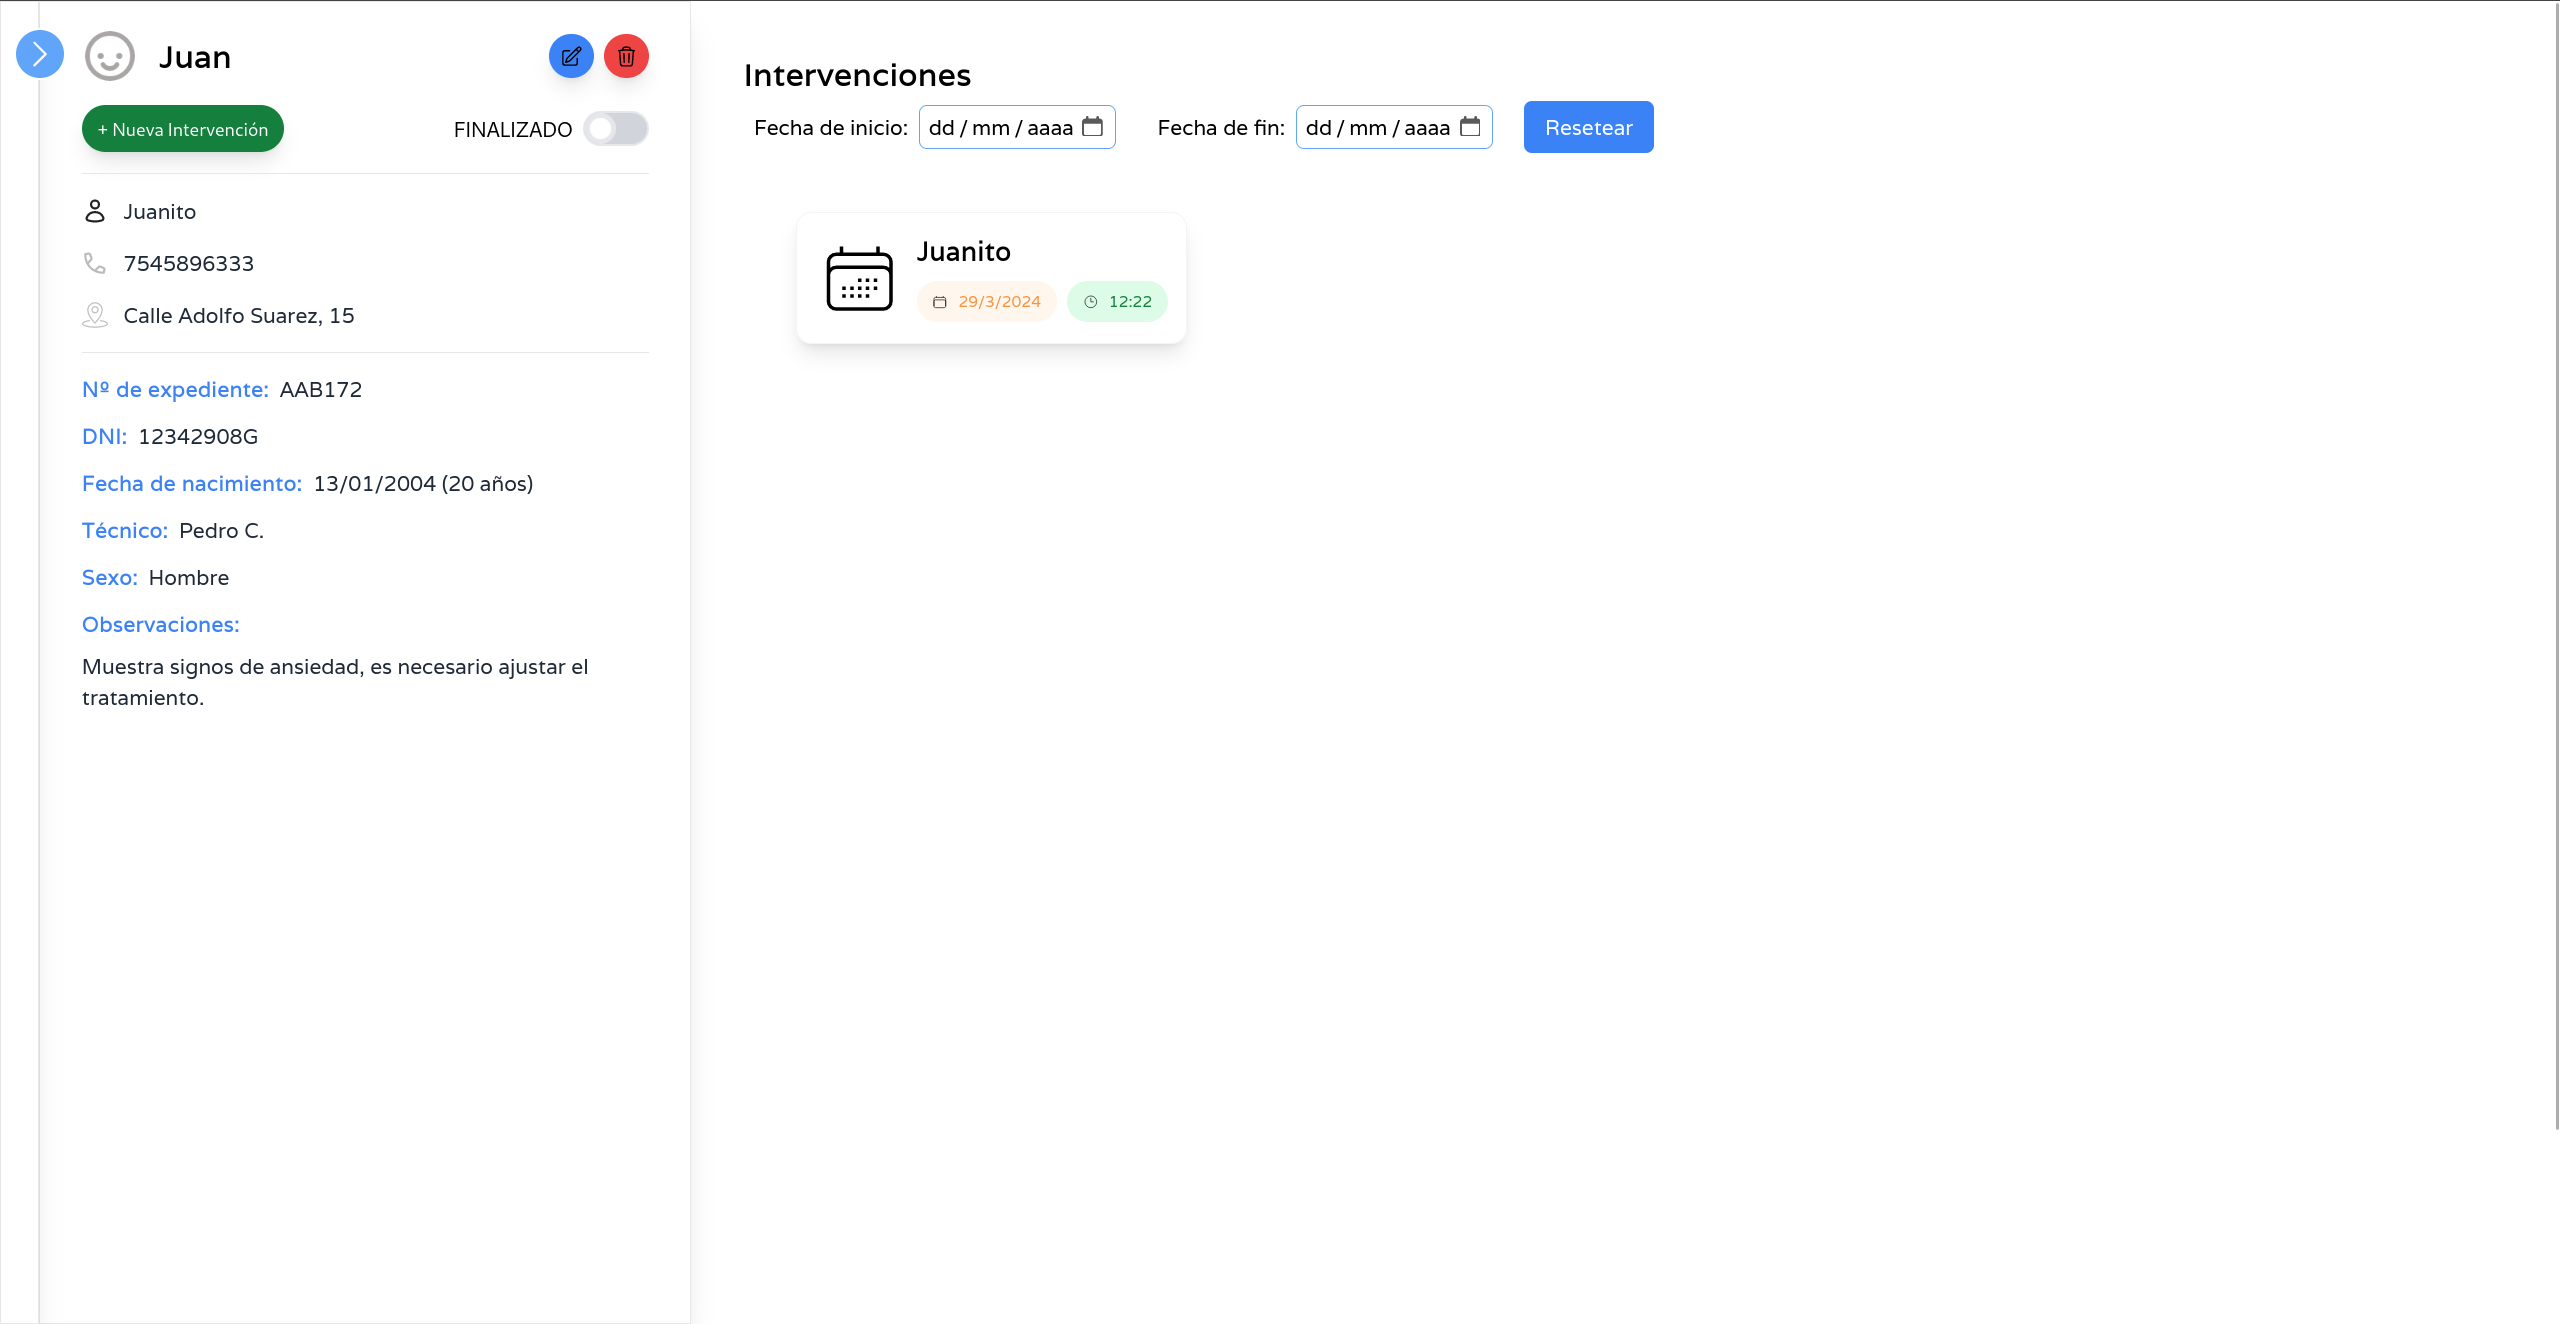
Task: Delete Juan using the red trash icon
Action: (627, 56)
